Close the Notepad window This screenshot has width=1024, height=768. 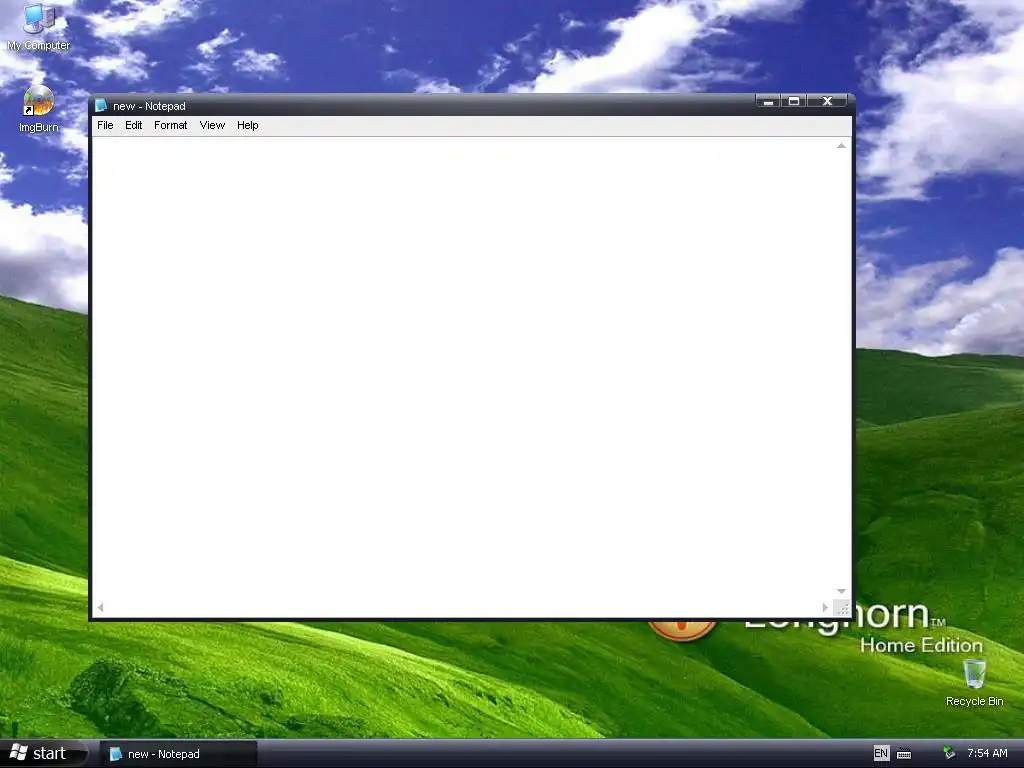click(x=827, y=101)
